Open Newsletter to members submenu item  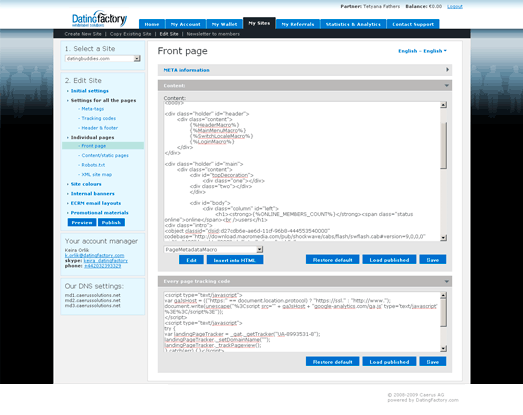(213, 34)
